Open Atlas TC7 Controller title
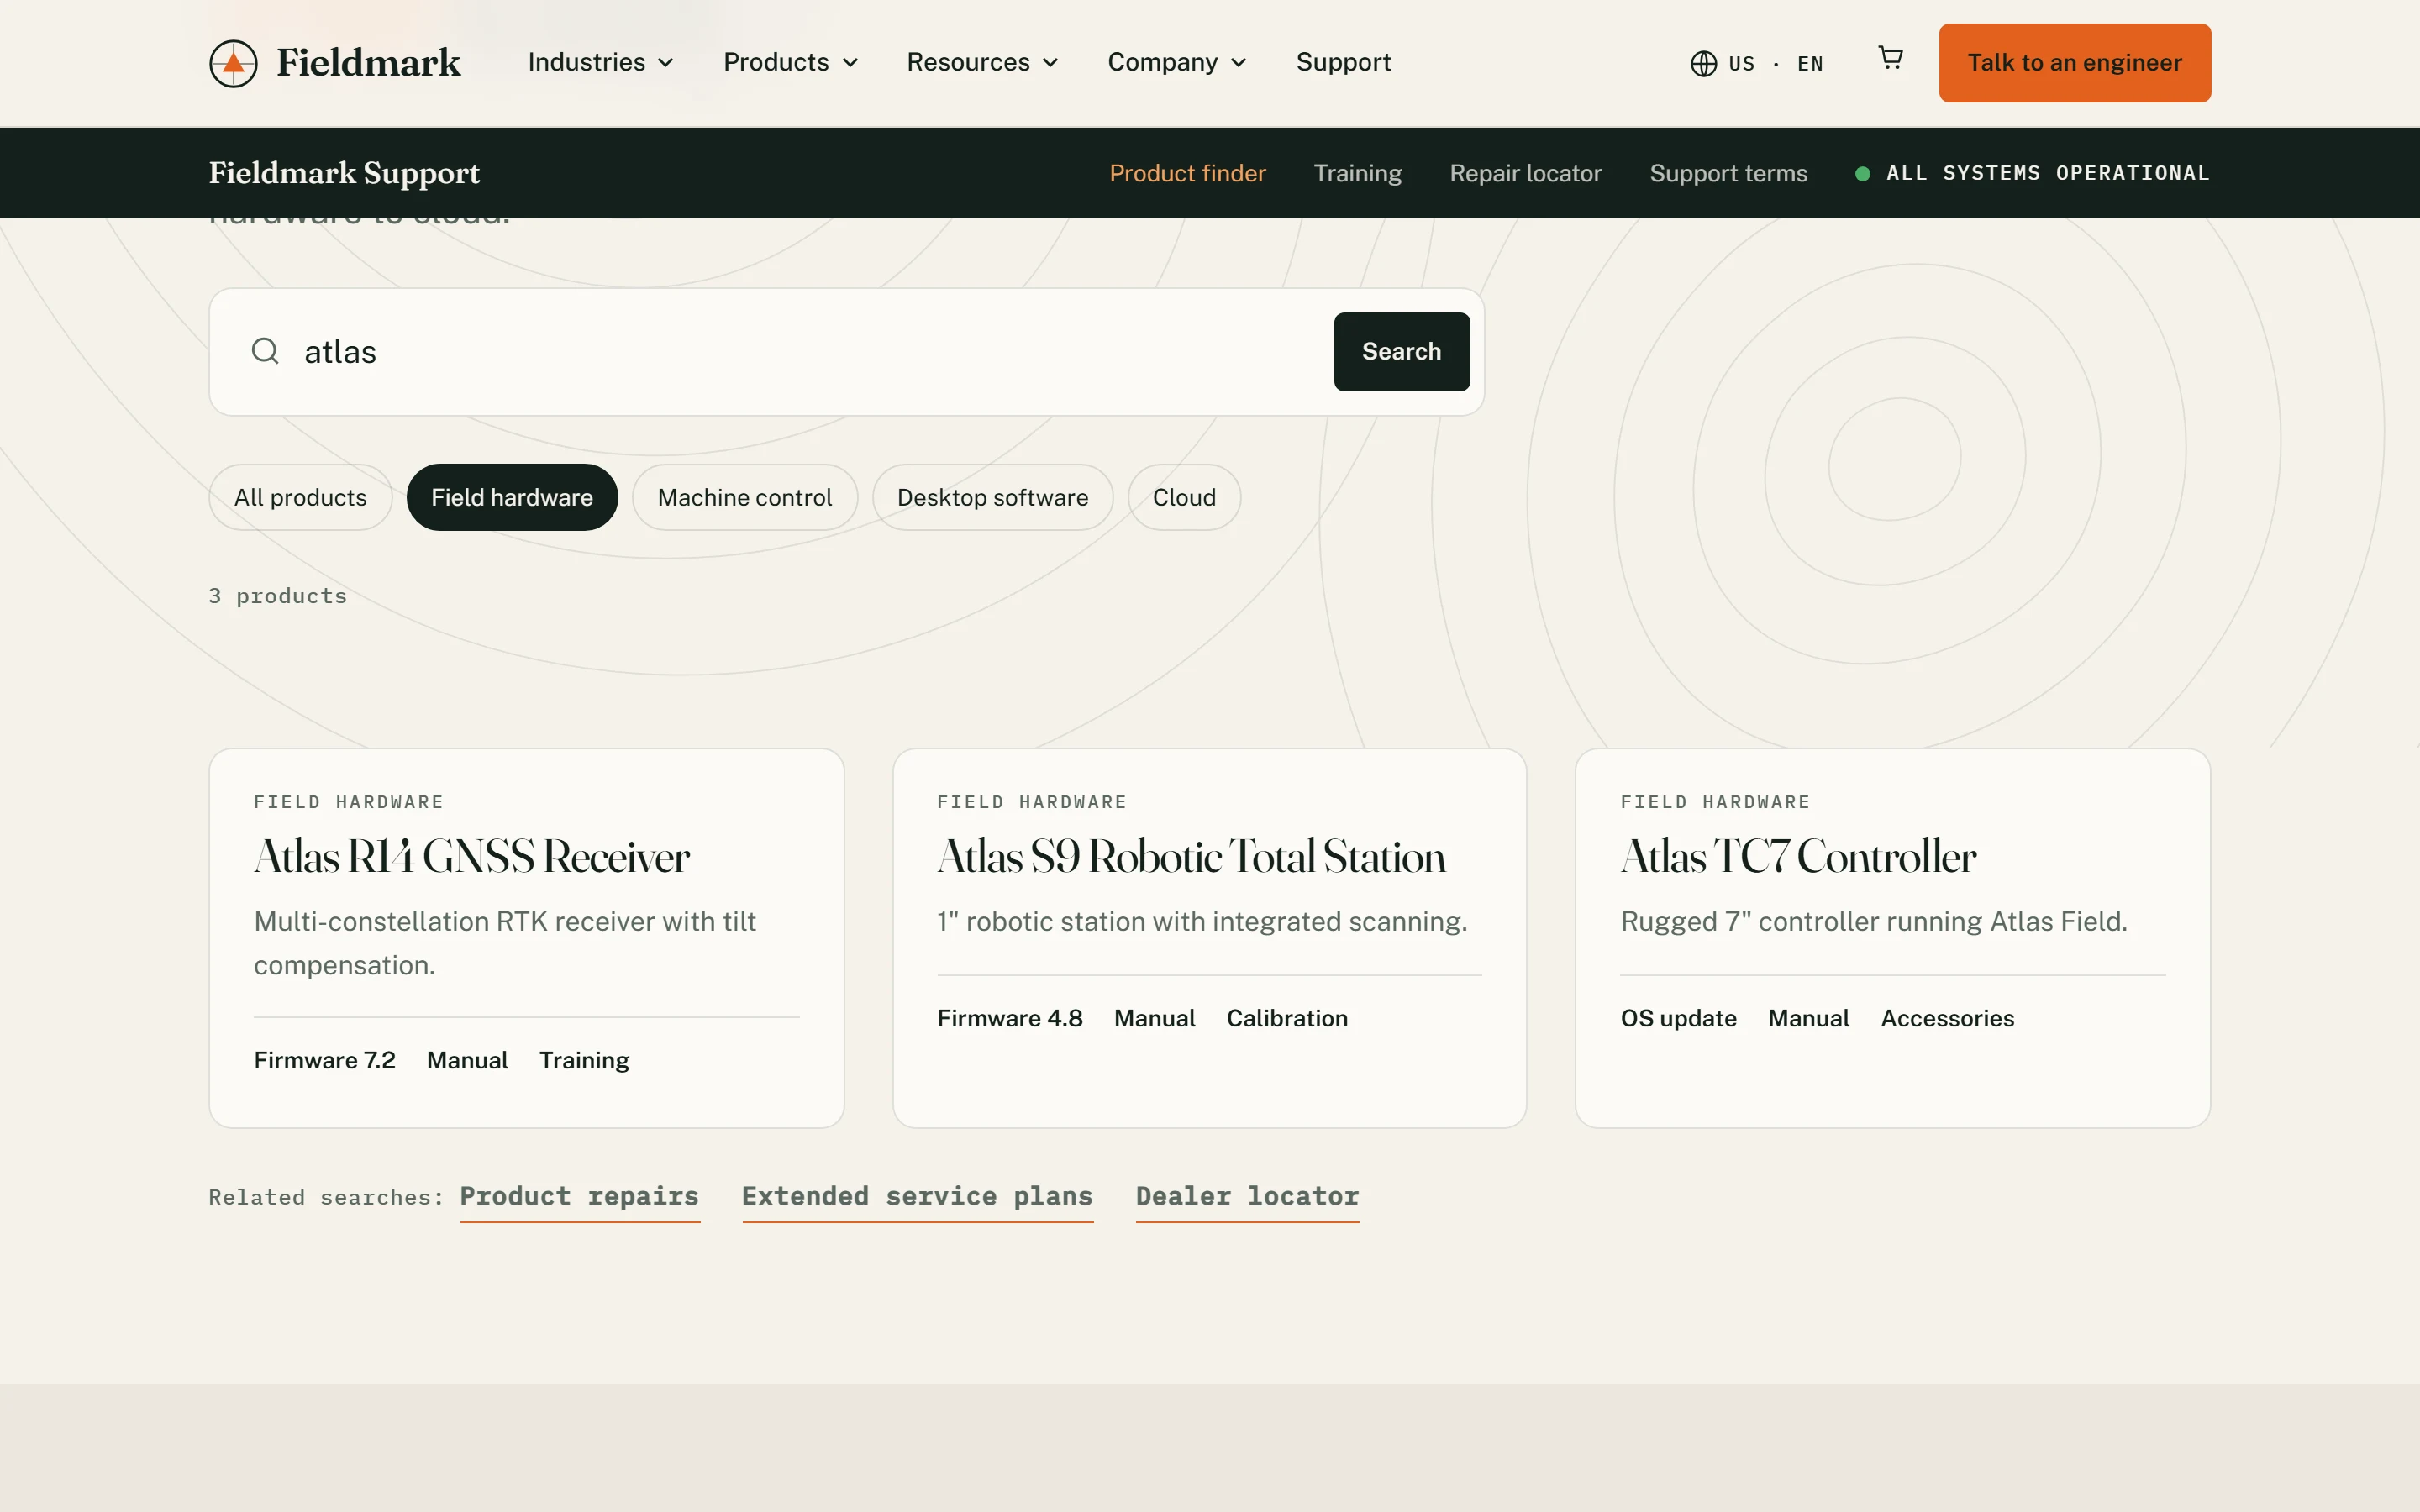Screen dimensions: 2420x1512 tap(1798, 857)
